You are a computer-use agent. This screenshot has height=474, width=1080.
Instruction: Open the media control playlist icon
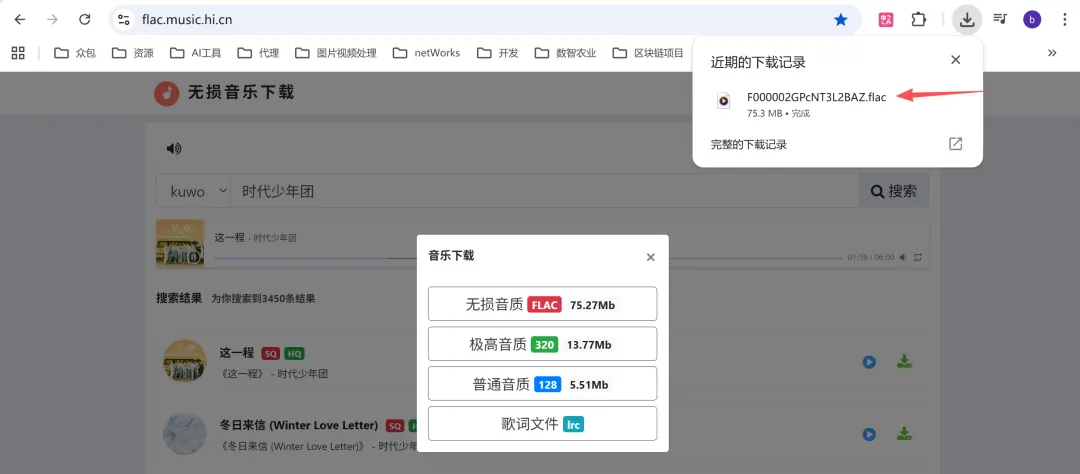[999, 19]
